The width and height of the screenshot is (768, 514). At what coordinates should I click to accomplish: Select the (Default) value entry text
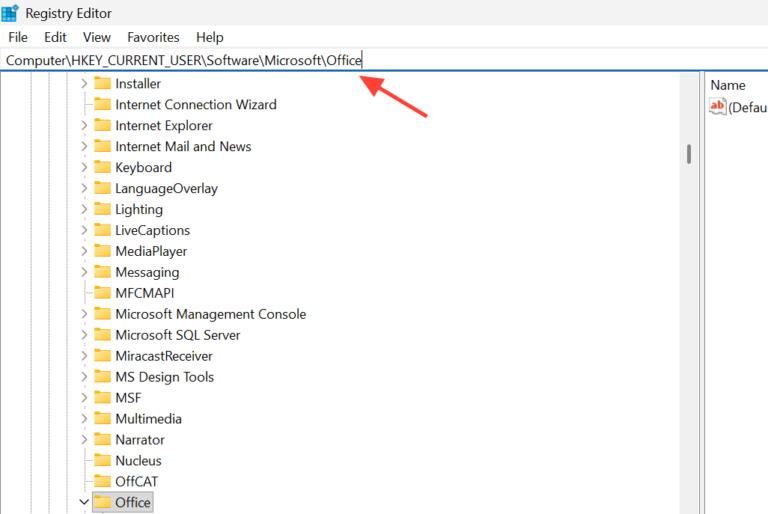click(748, 107)
